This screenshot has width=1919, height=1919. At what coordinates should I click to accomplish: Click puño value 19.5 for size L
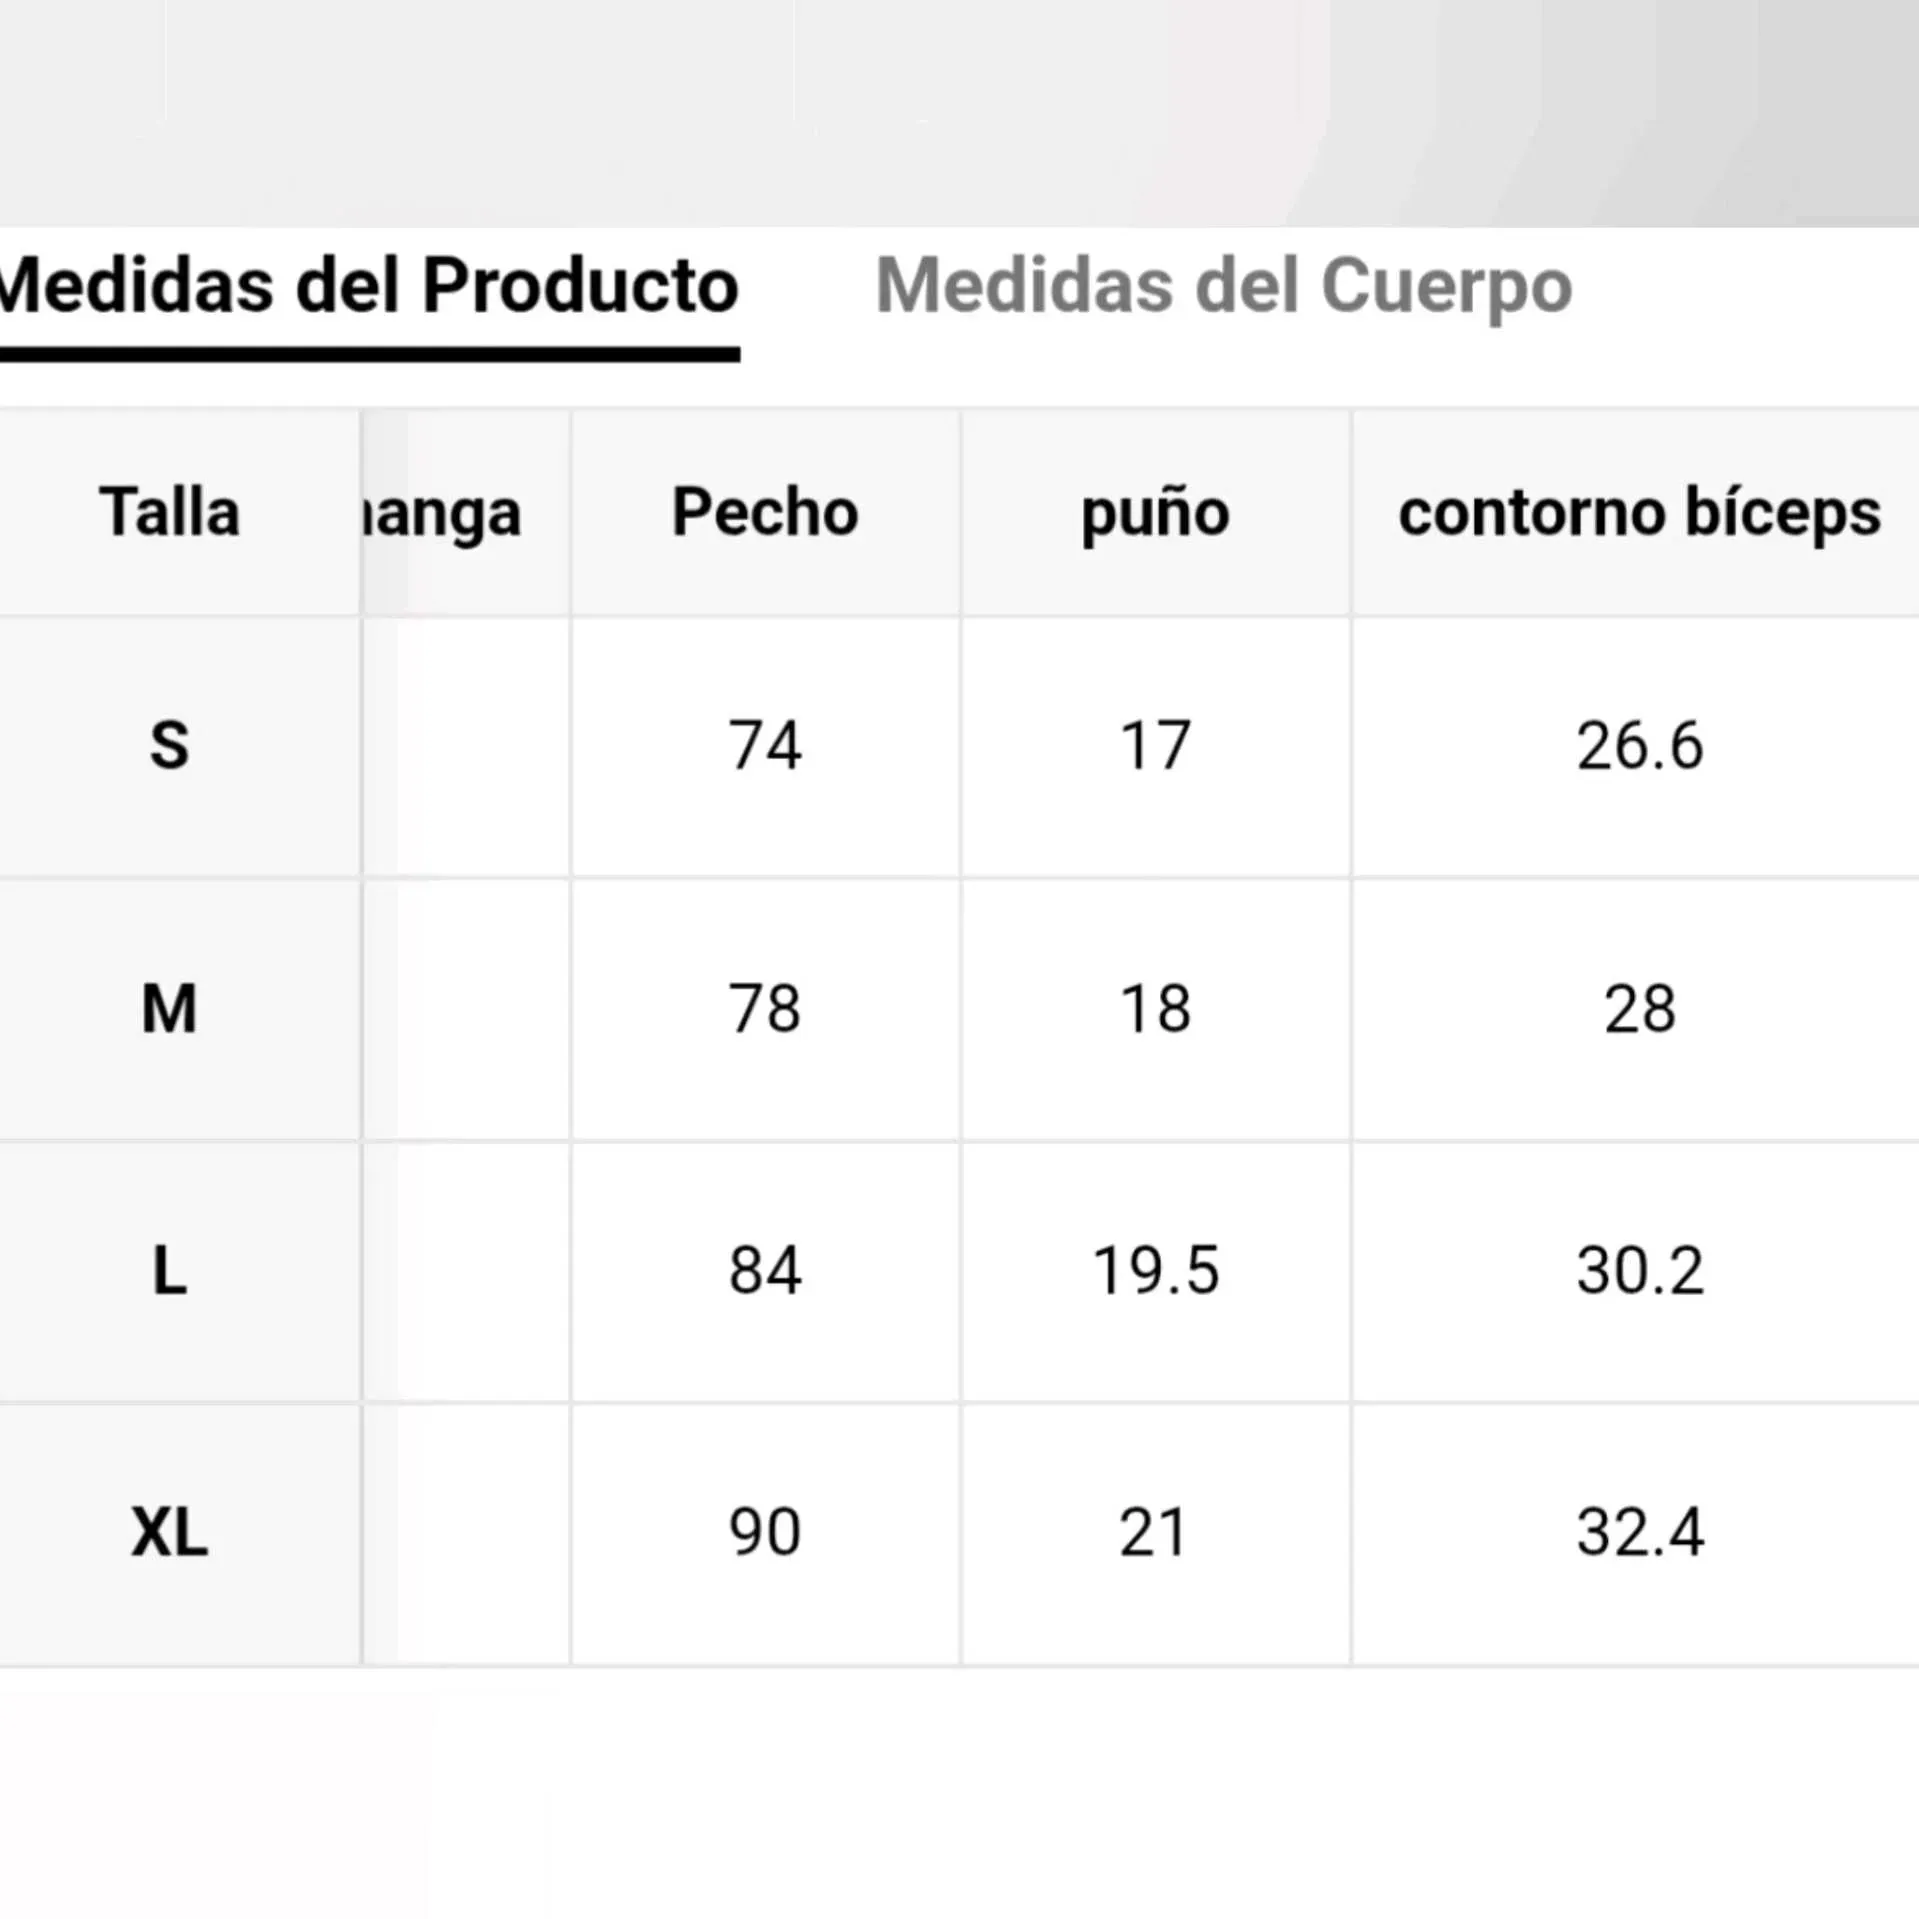[1155, 1271]
